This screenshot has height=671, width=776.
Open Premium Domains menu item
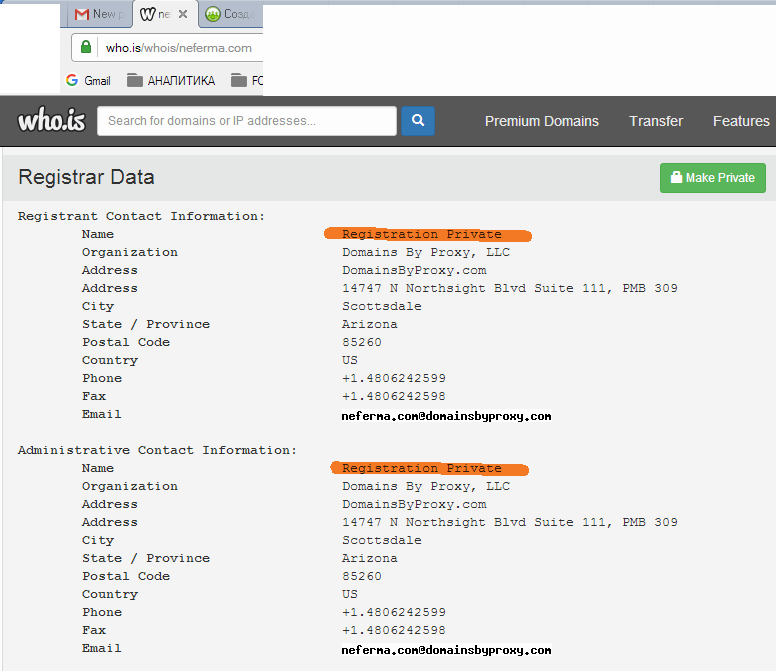pos(541,121)
